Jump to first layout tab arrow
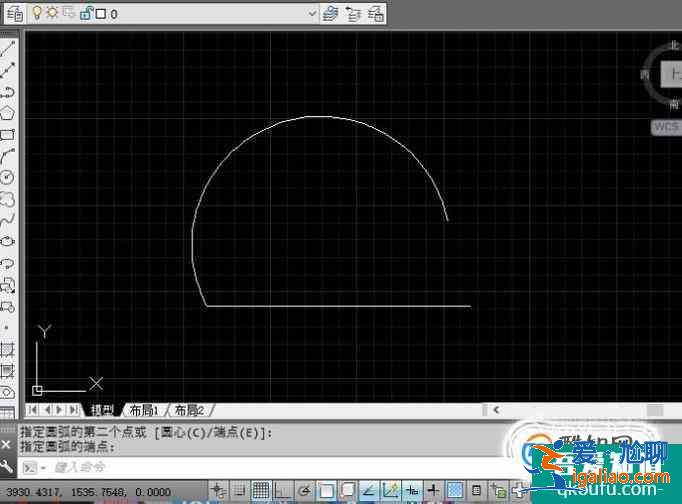The image size is (682, 504). 33,410
